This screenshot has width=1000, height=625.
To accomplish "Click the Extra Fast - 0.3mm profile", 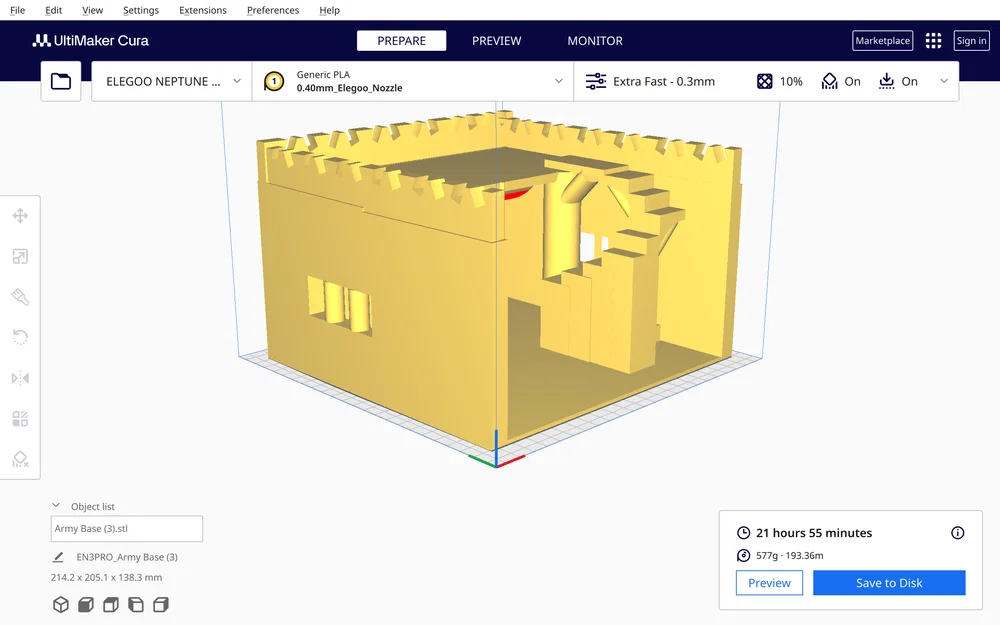I will pyautogui.click(x=664, y=82).
